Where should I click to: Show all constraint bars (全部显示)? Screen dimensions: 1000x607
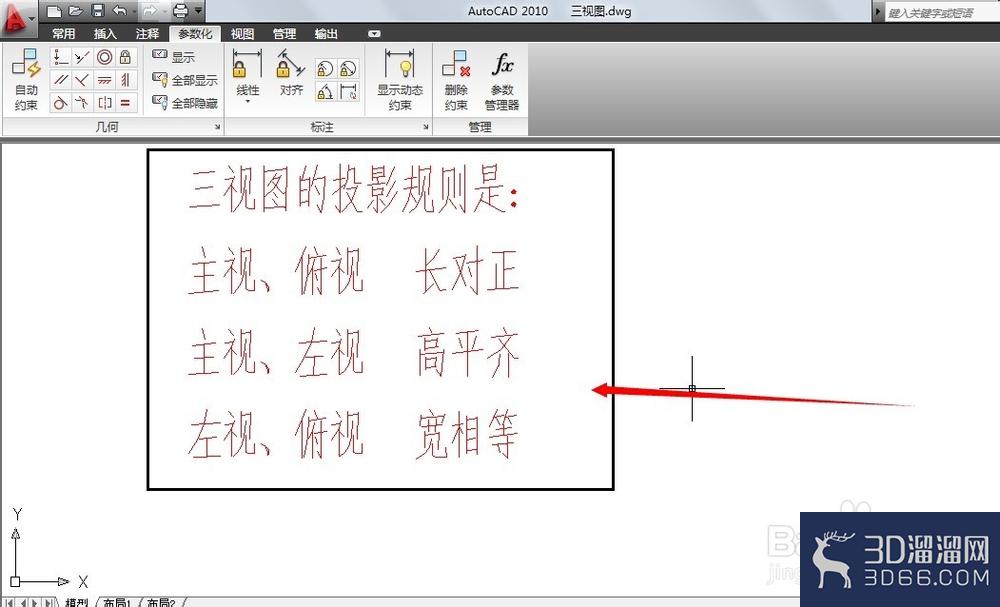[185, 80]
